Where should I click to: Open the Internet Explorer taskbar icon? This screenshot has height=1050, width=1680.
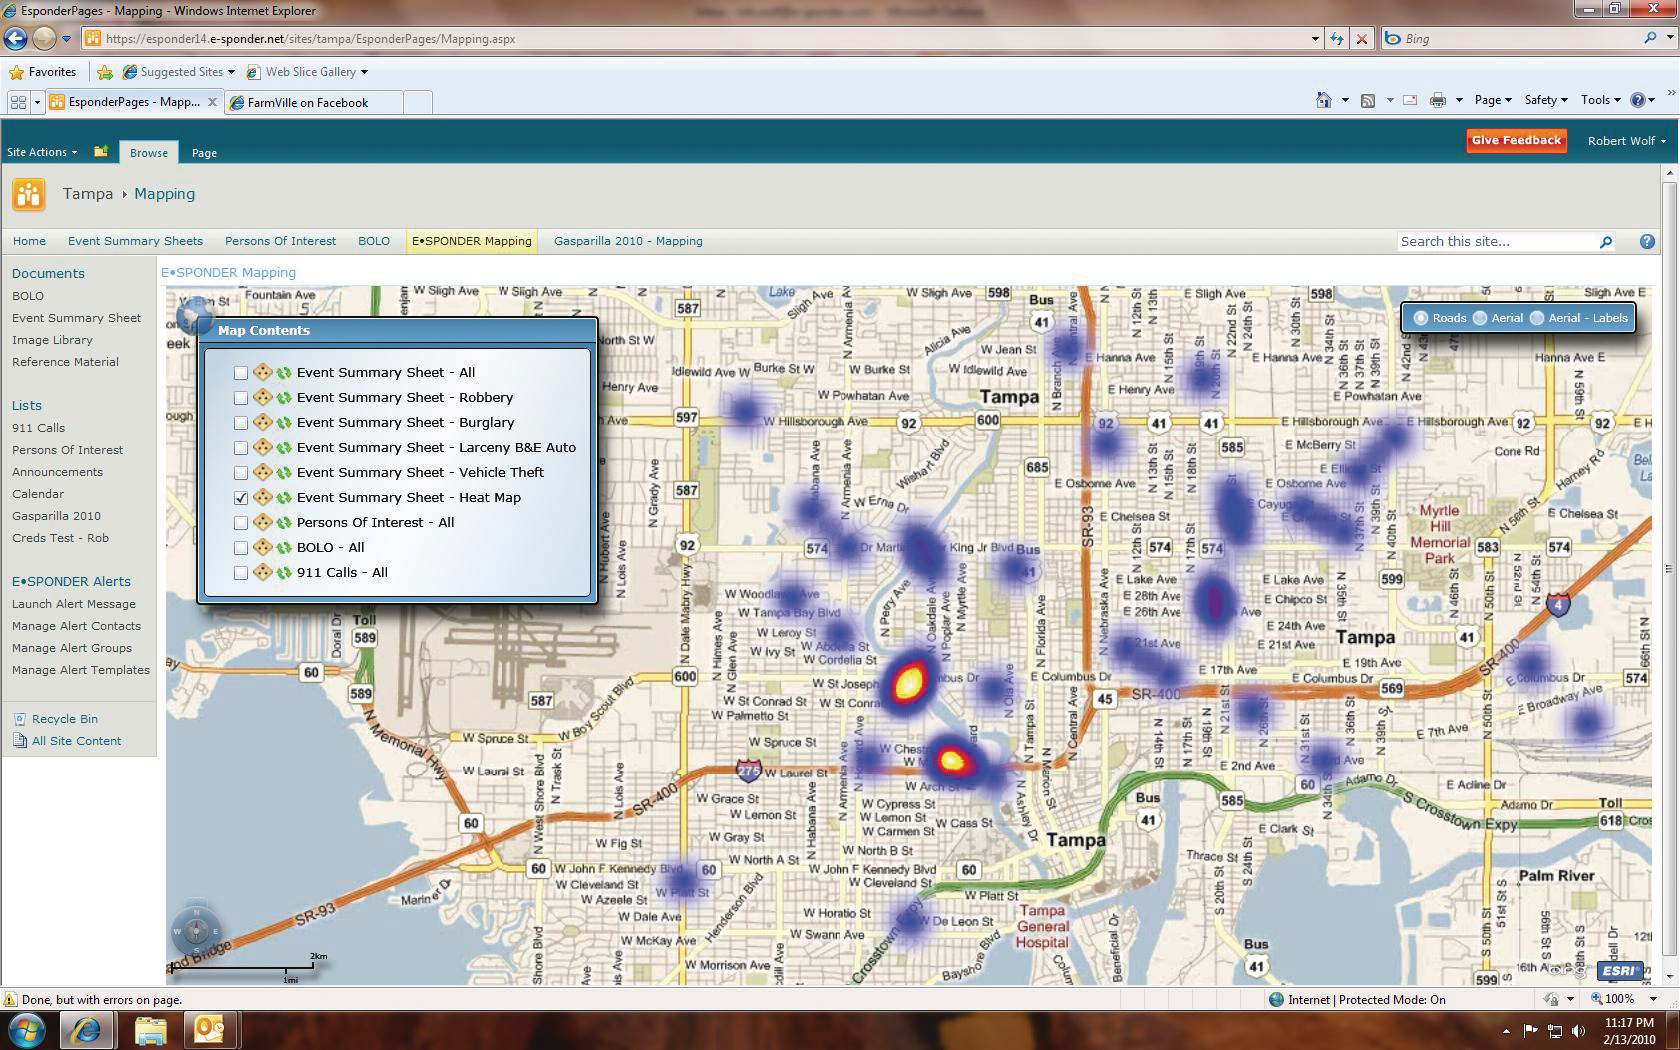tap(86, 1029)
